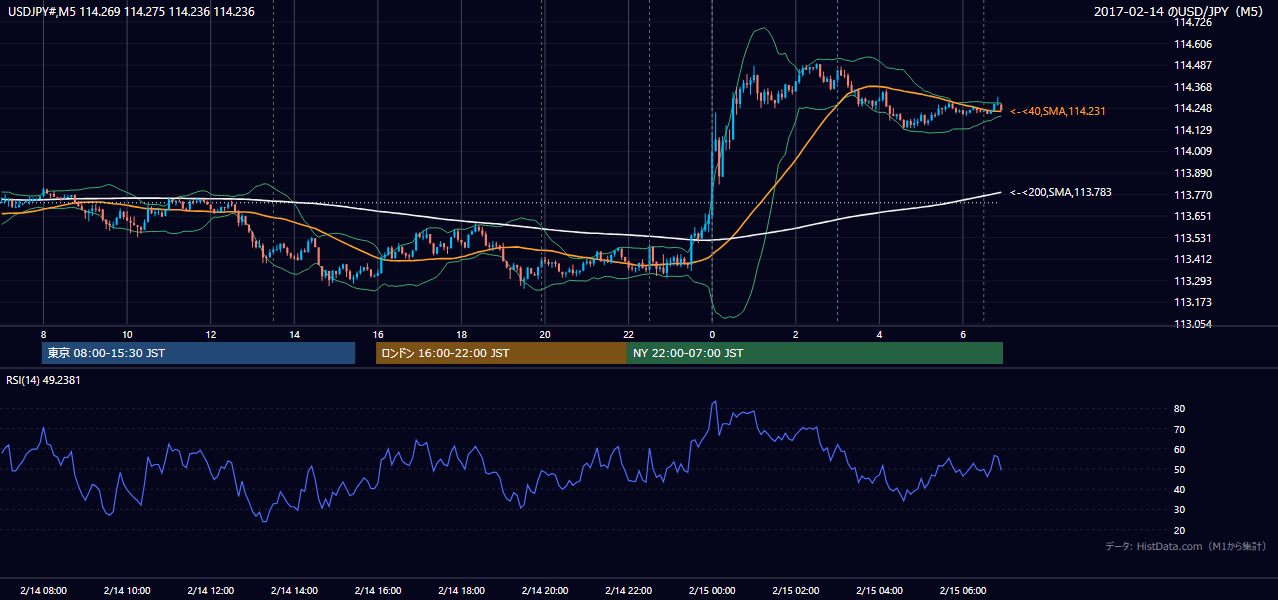Click hour tick 16 under price chart
The image size is (1278, 600).
click(x=378, y=334)
